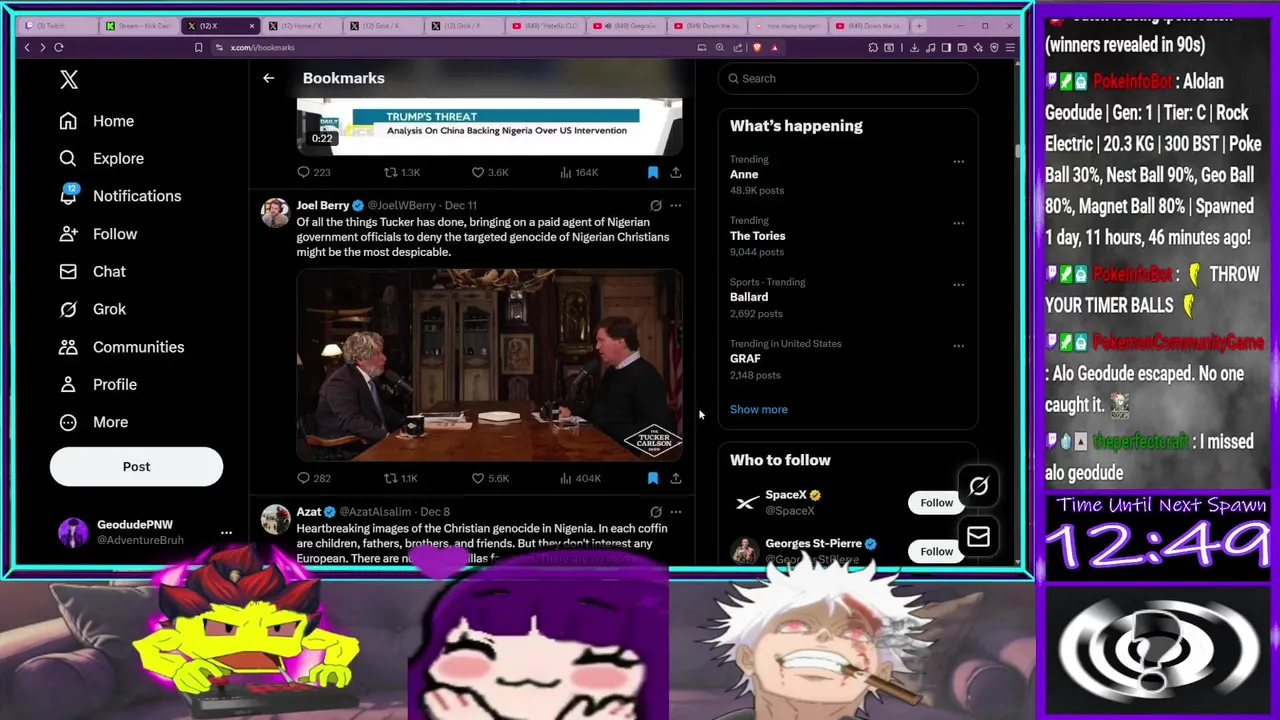Click the Brave Shields lion icon
This screenshot has width=1280, height=720.
point(757,47)
